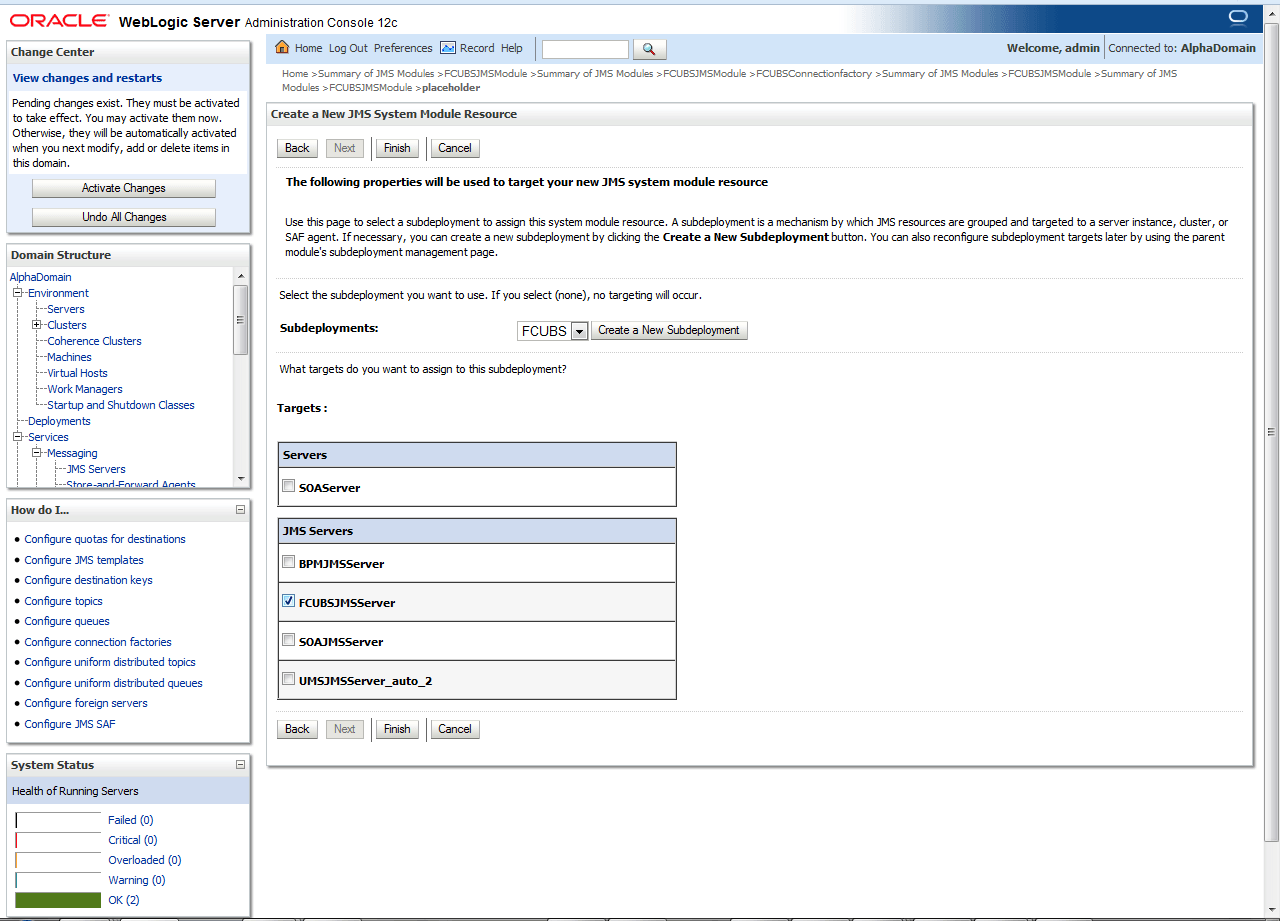The image size is (1280, 921).
Task: Open Configure quotas for destinations link
Action: [x=105, y=539]
